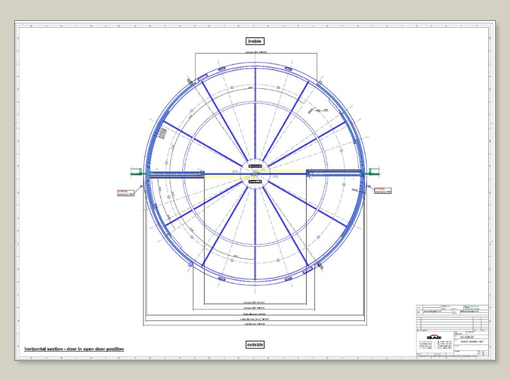The height and width of the screenshot is (380, 510).
Task: Click the lowest outer diameter dimension text
Action: (255, 324)
